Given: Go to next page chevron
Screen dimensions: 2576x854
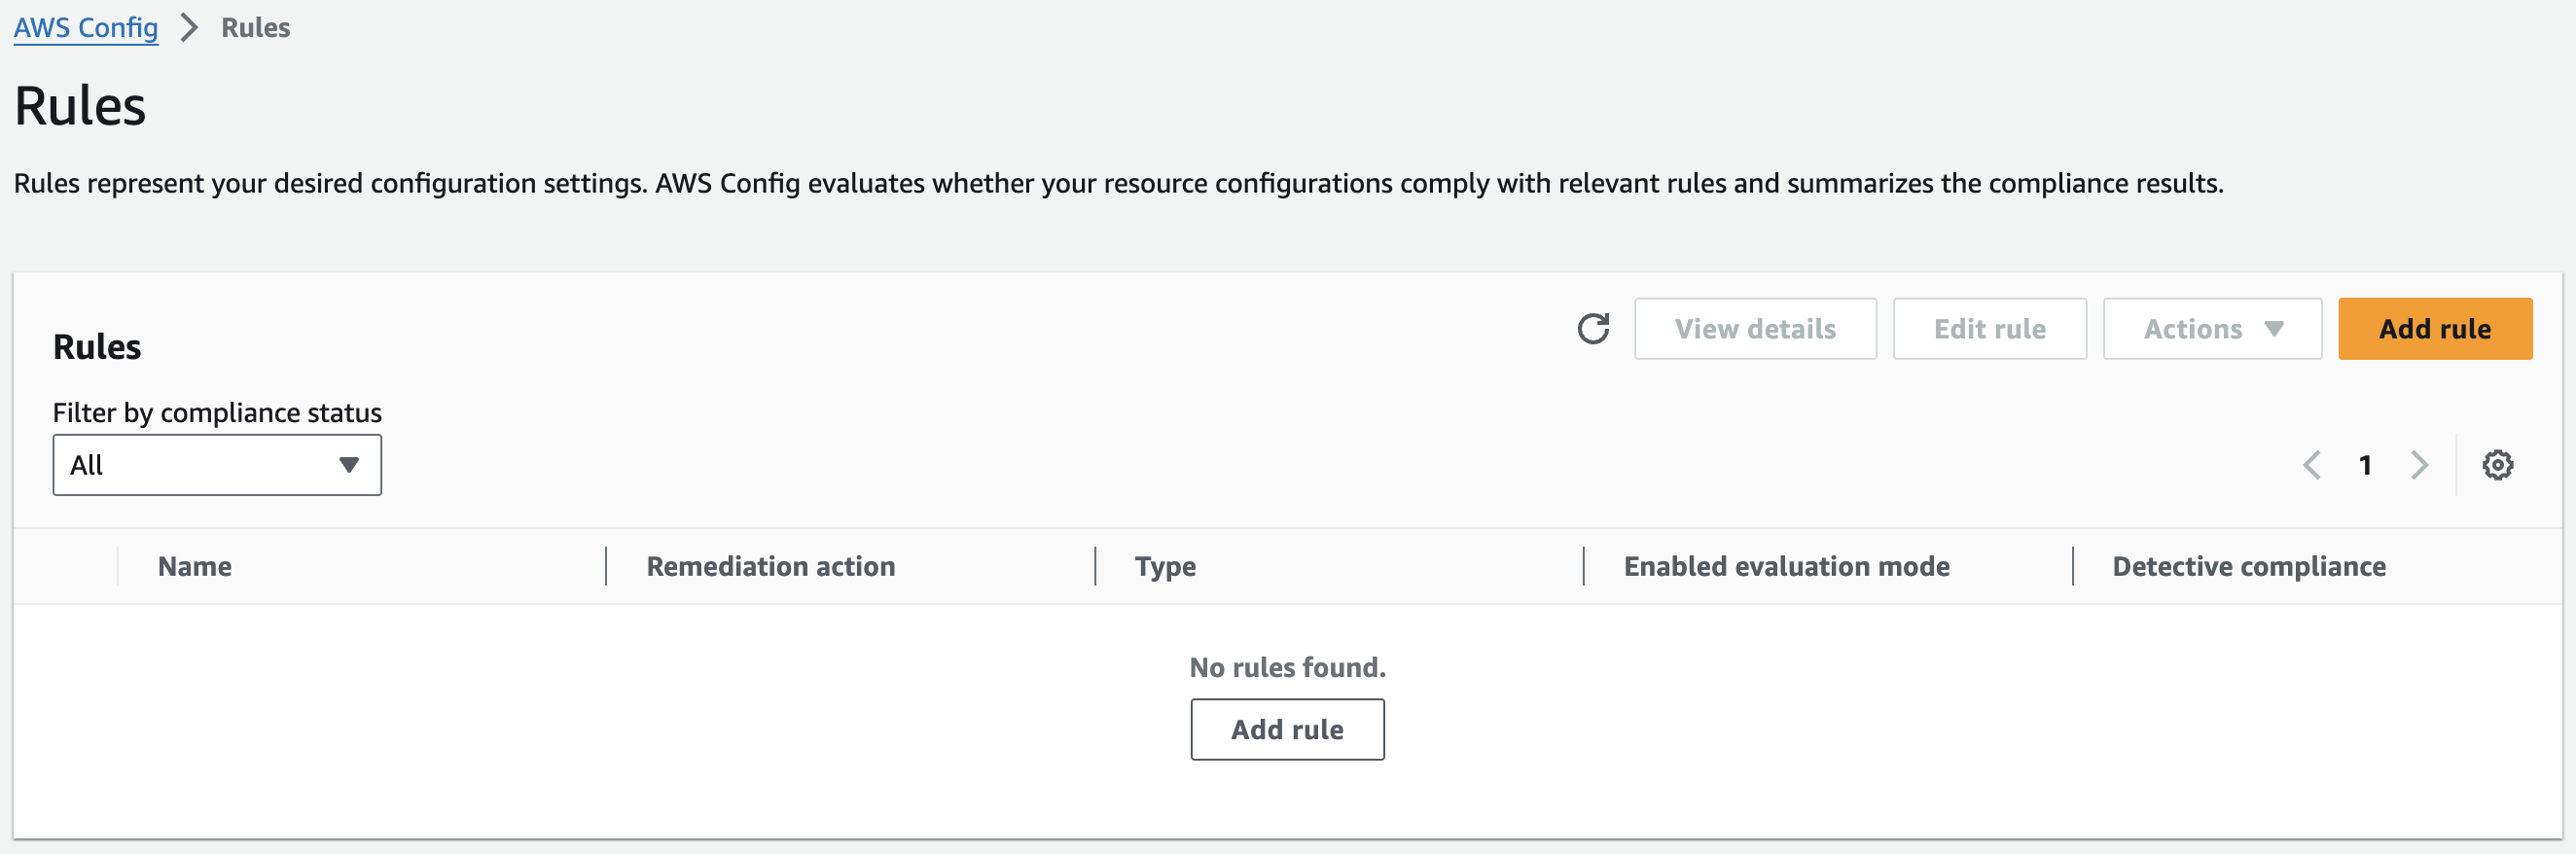Looking at the screenshot, I should (2419, 465).
